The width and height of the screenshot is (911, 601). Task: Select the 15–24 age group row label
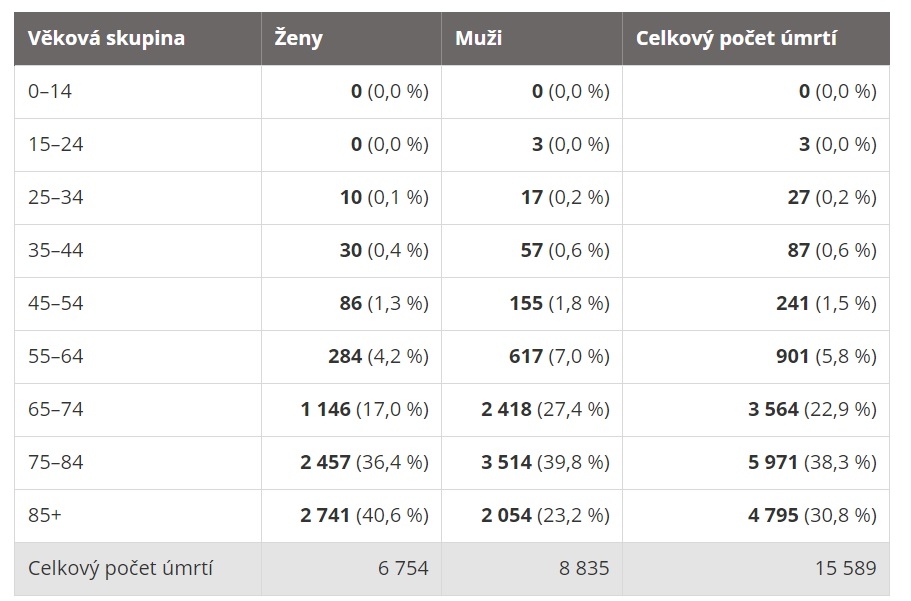pyautogui.click(x=56, y=144)
